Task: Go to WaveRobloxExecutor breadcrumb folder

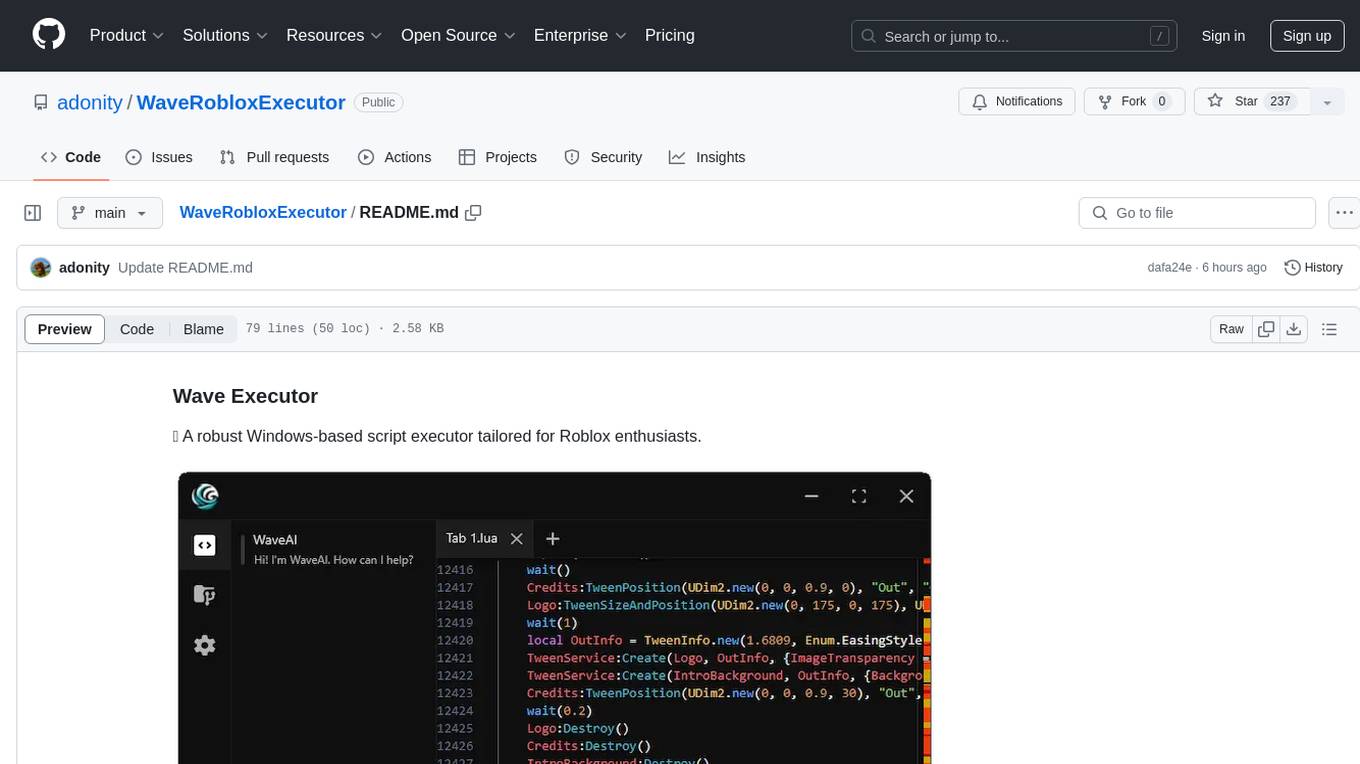Action: click(263, 212)
